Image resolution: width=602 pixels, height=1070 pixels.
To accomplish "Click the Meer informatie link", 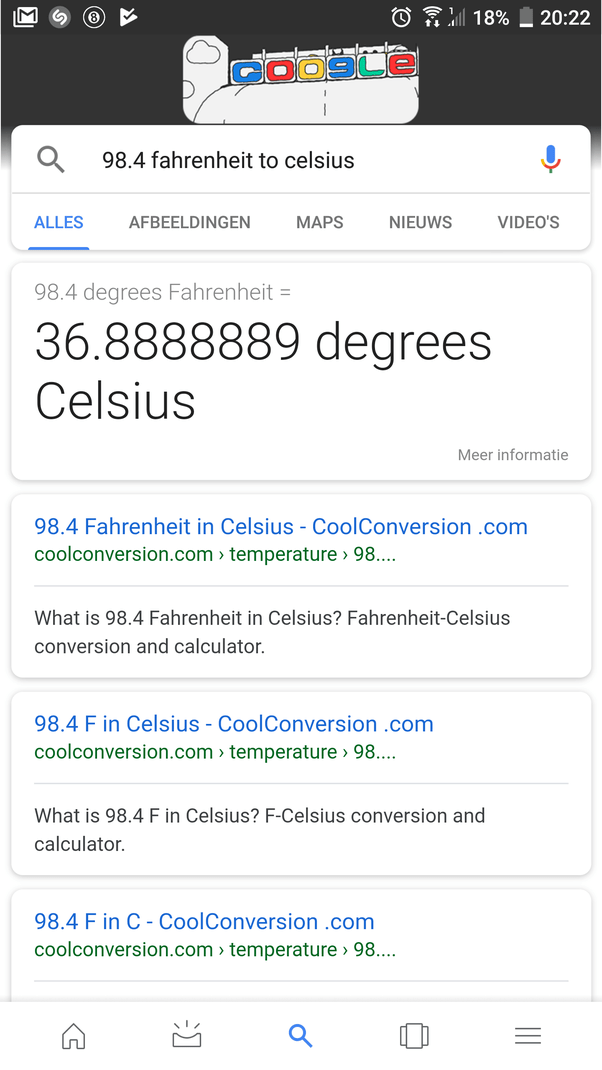I will tap(513, 455).
